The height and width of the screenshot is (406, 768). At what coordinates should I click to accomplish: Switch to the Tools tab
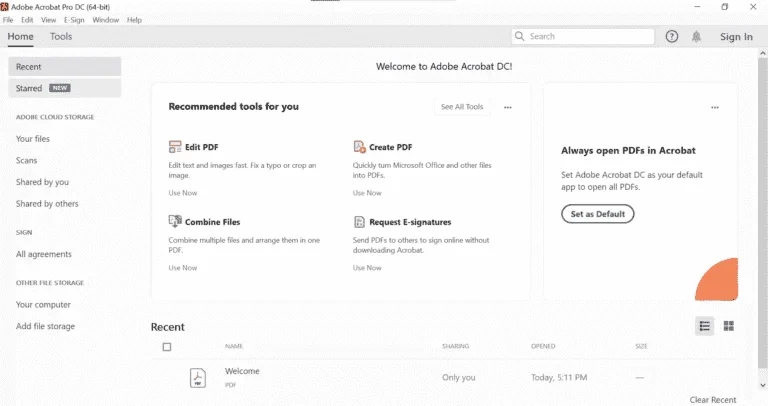point(61,36)
